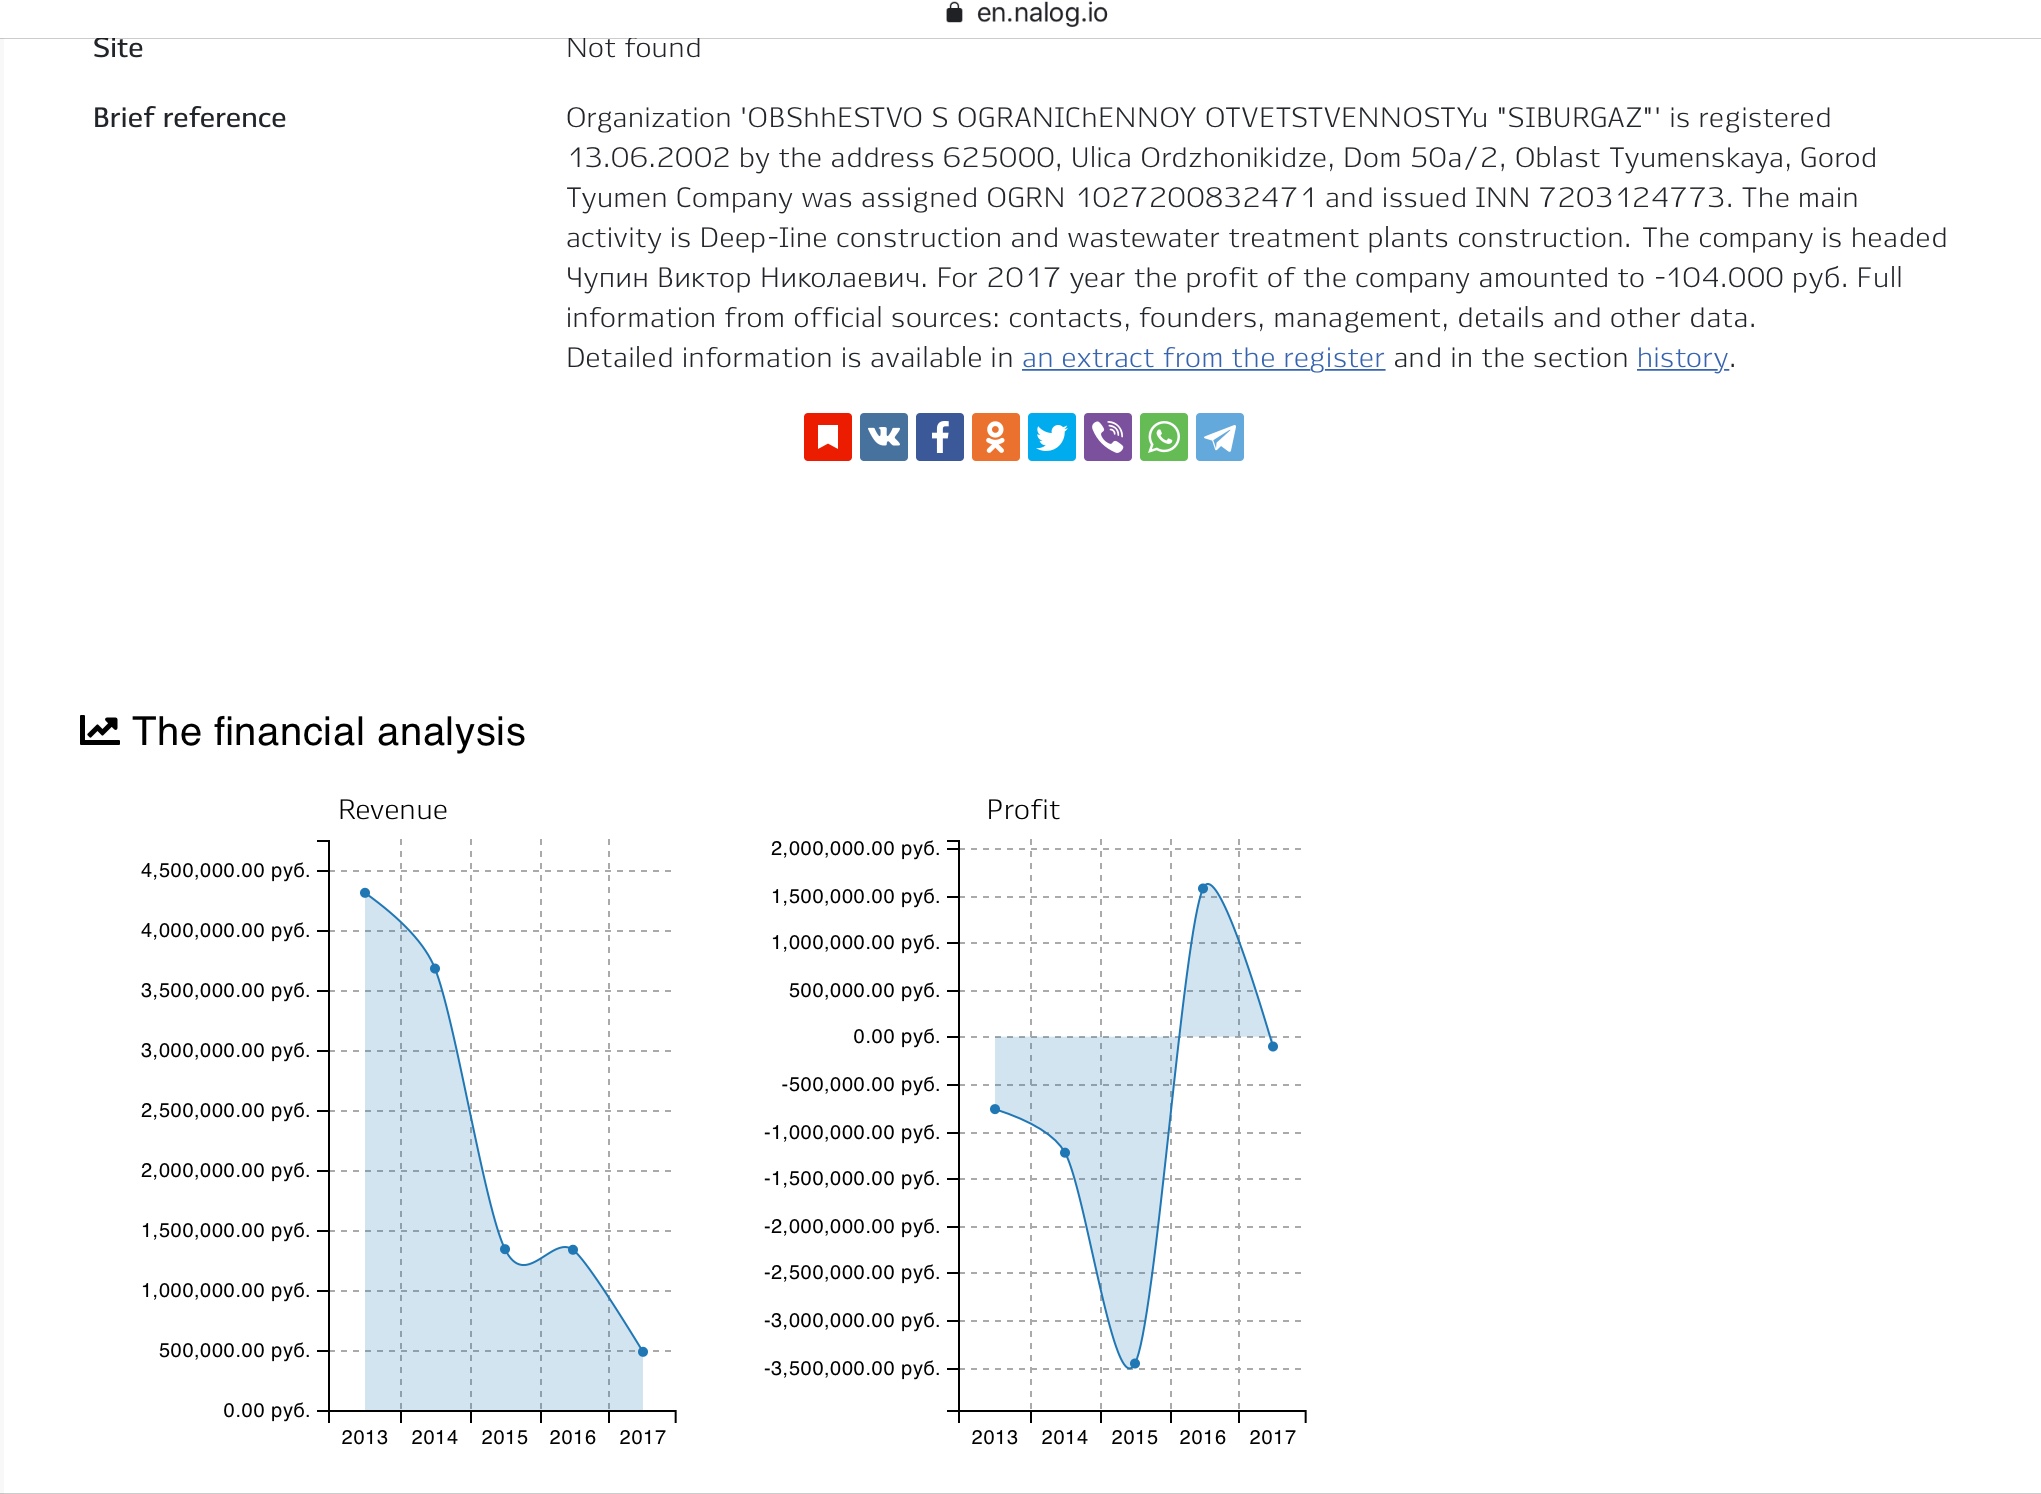Click the 'The financial analysis' heading
This screenshot has height=1494, width=2041.
click(x=328, y=732)
